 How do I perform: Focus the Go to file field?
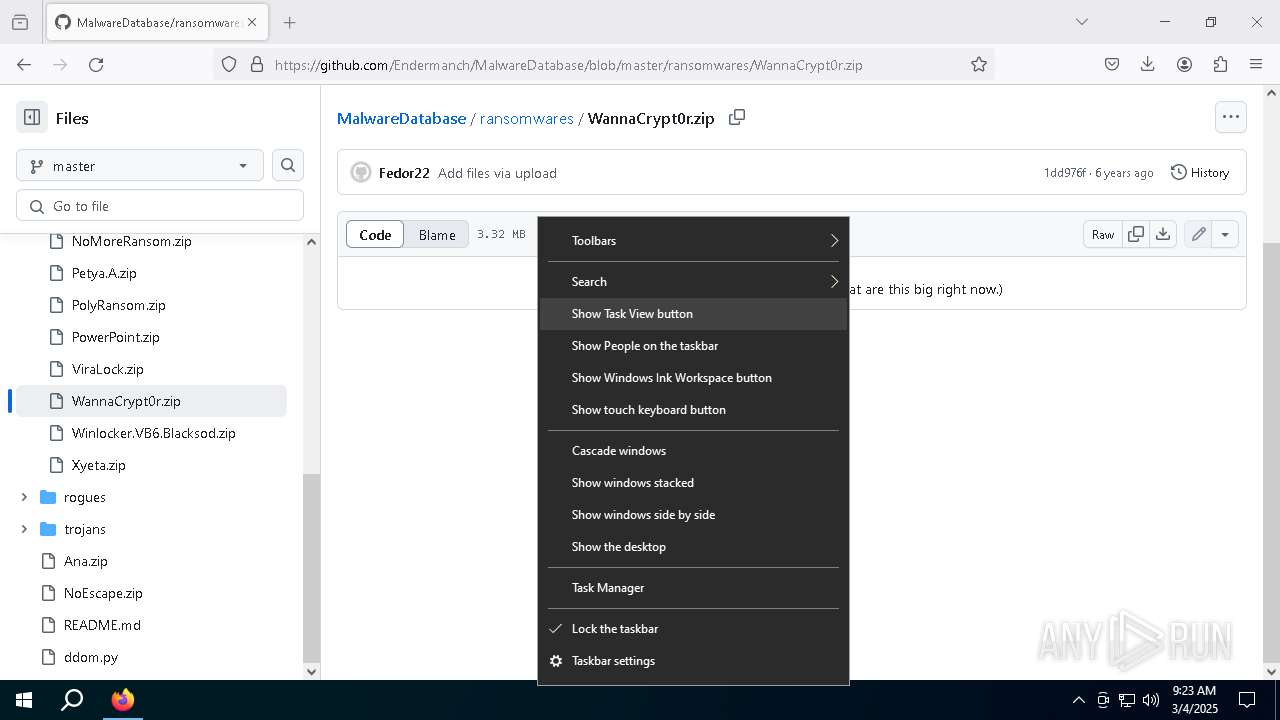[160, 206]
